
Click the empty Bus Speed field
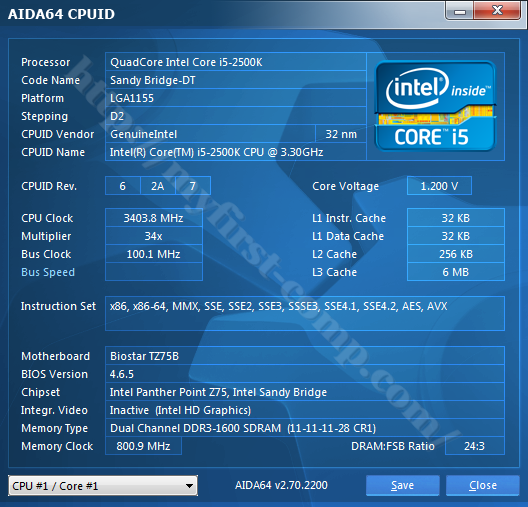[x=154, y=272]
